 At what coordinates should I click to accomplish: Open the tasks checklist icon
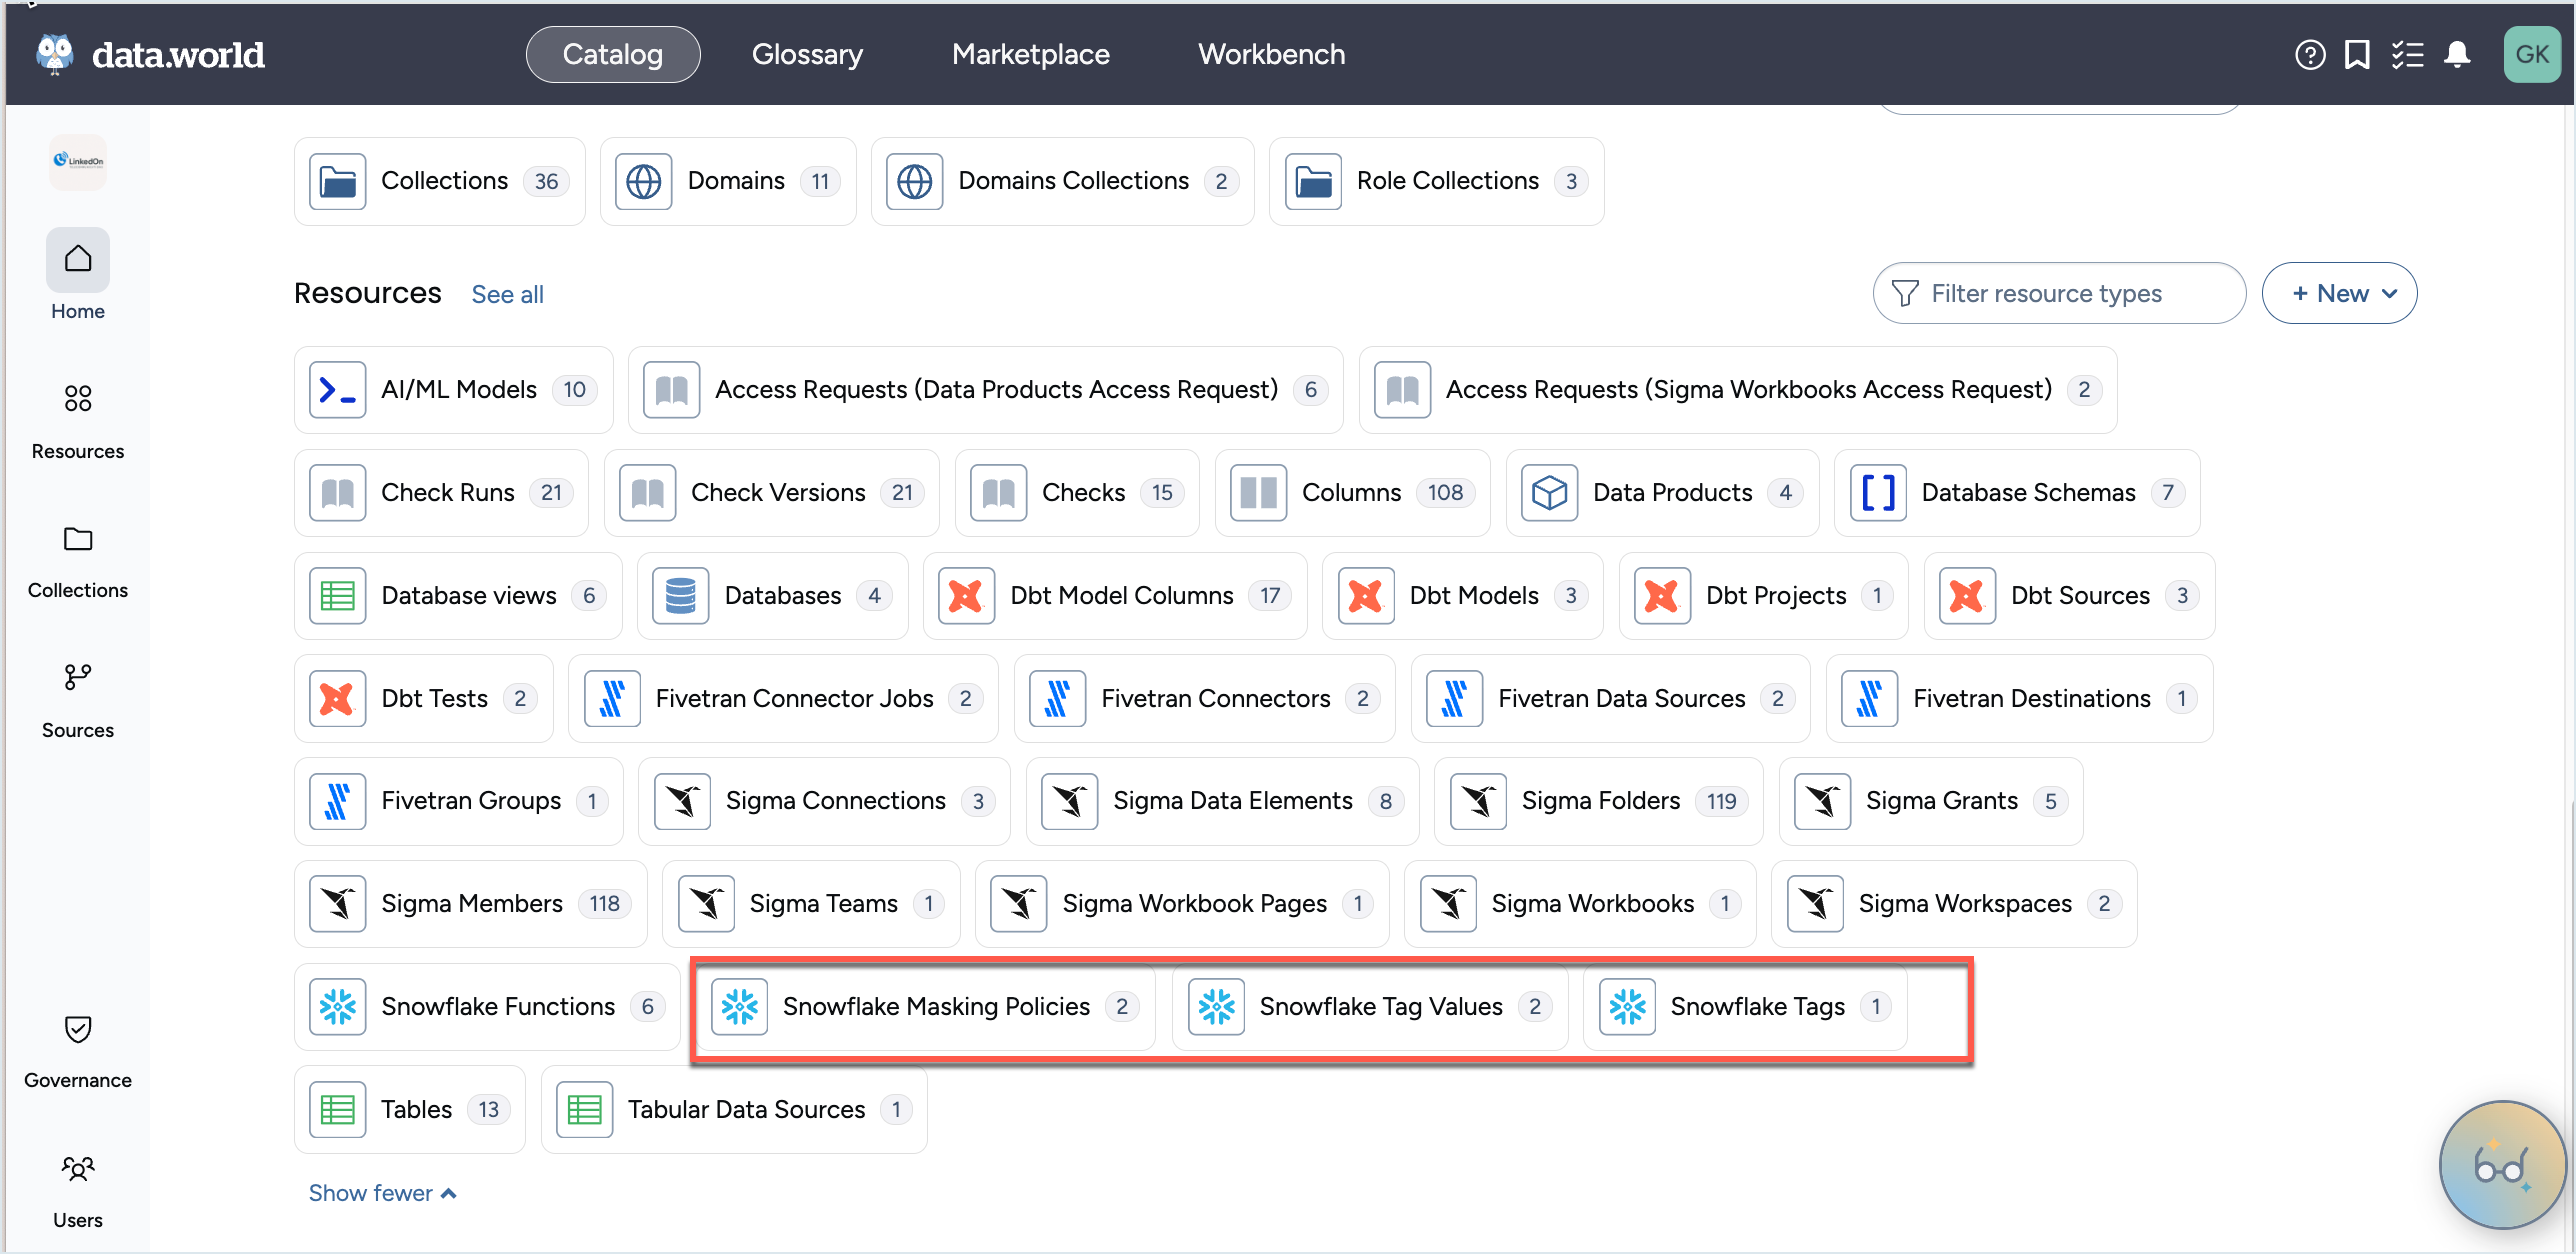click(2407, 55)
